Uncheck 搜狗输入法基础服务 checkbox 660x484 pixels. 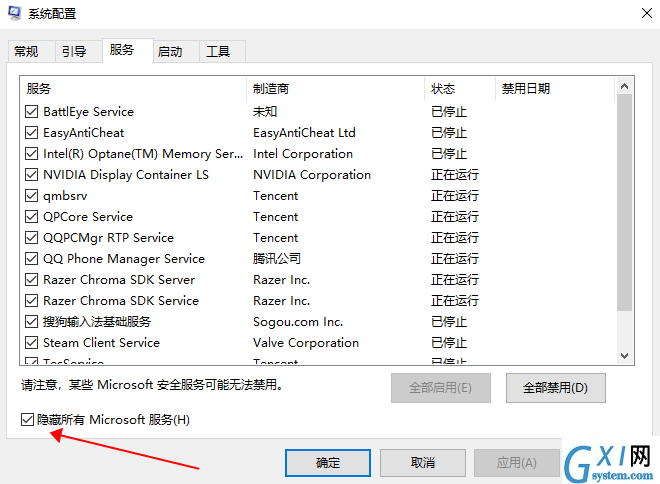[x=32, y=322]
